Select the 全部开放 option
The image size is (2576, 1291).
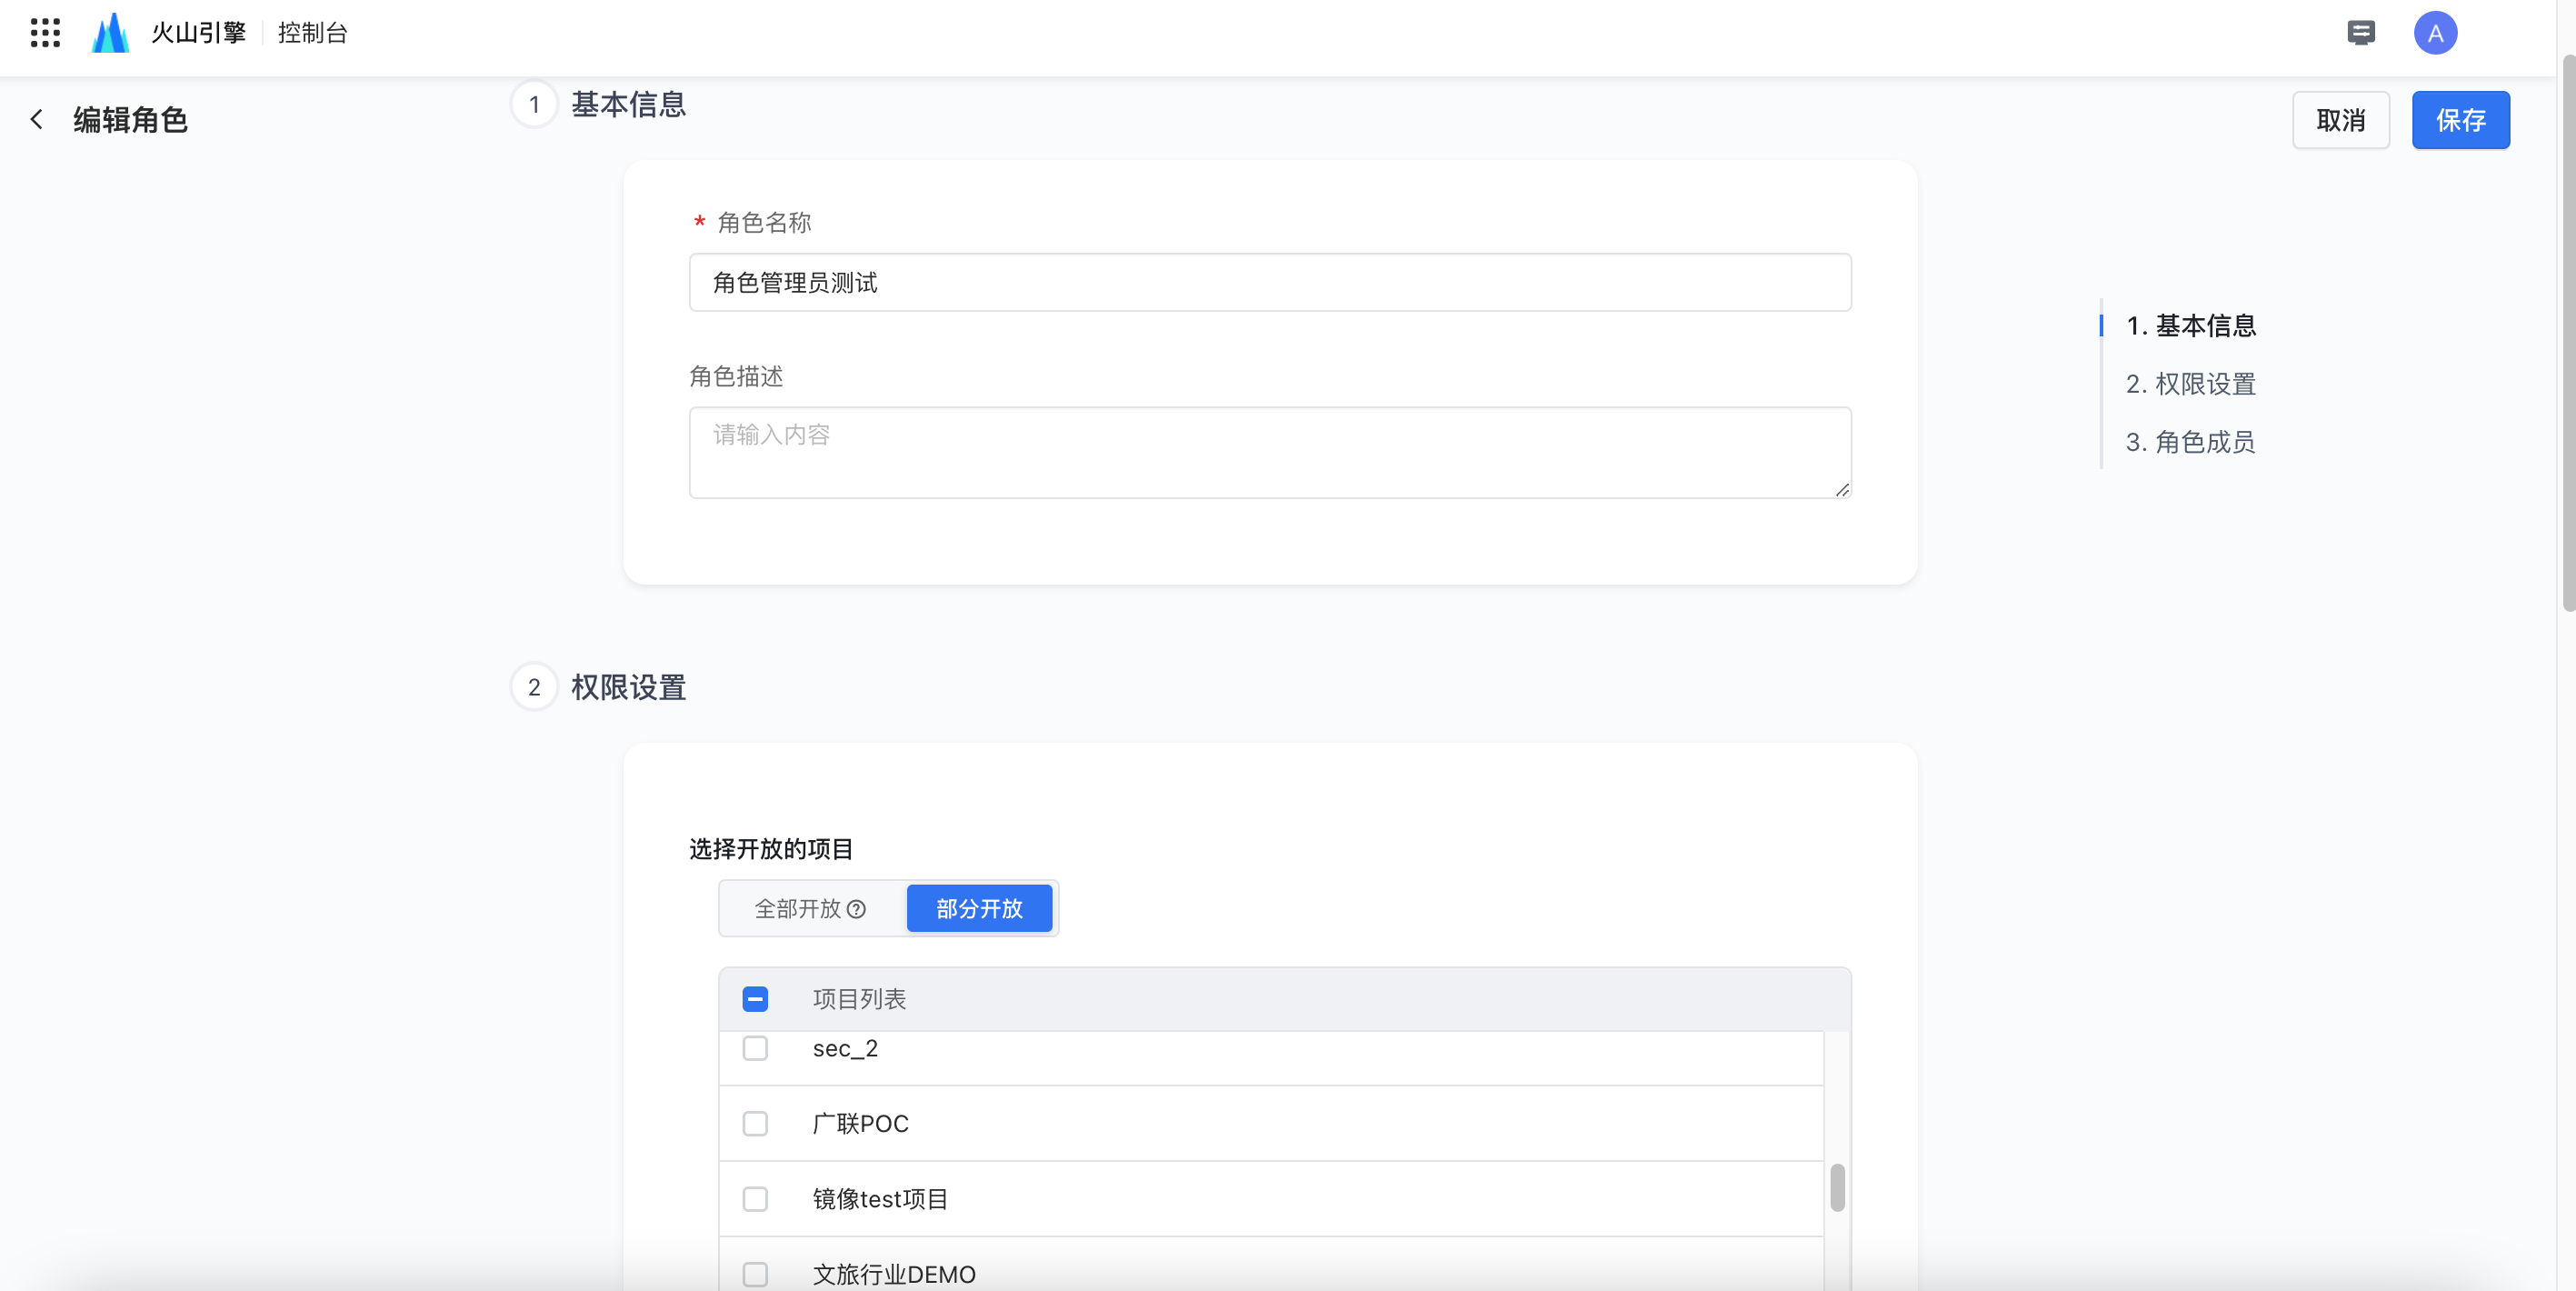pos(798,909)
